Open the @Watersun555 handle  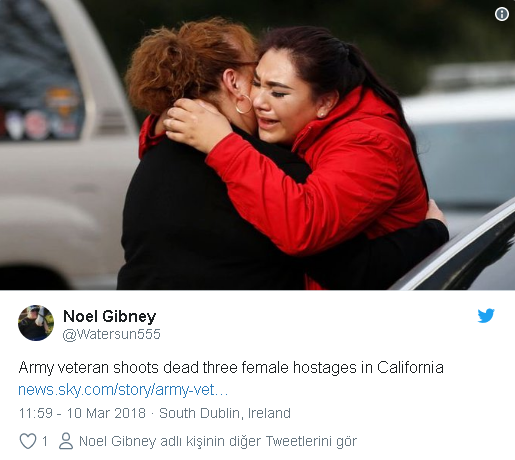click(x=111, y=334)
